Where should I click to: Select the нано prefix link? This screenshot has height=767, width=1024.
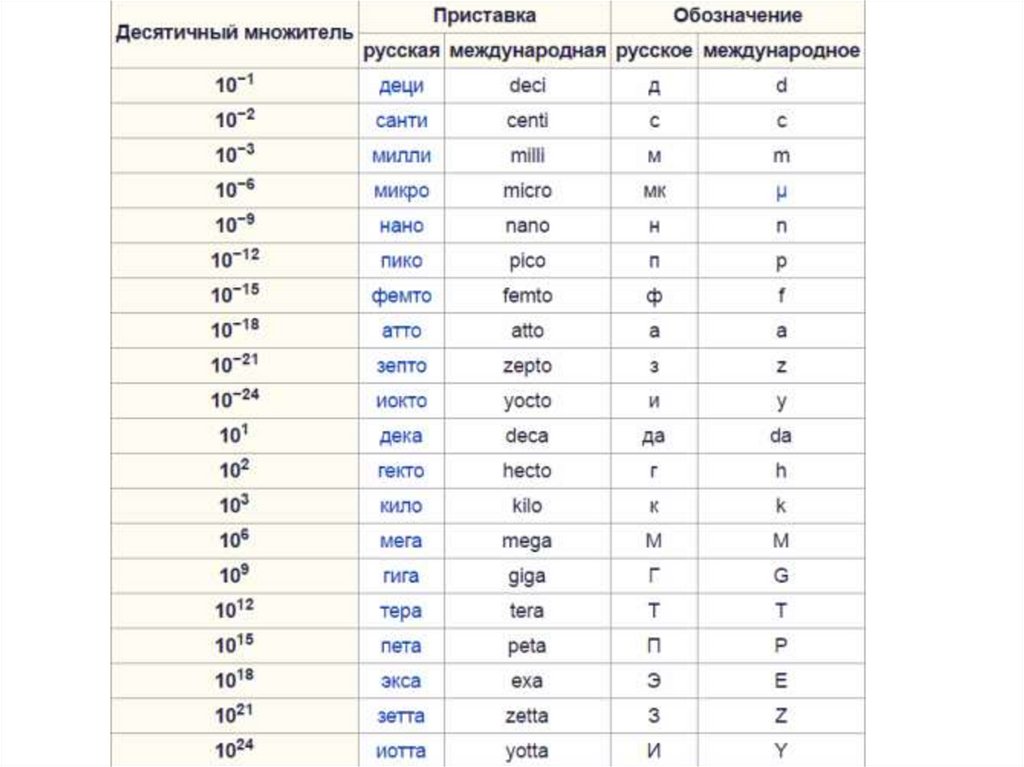pyautogui.click(x=400, y=226)
